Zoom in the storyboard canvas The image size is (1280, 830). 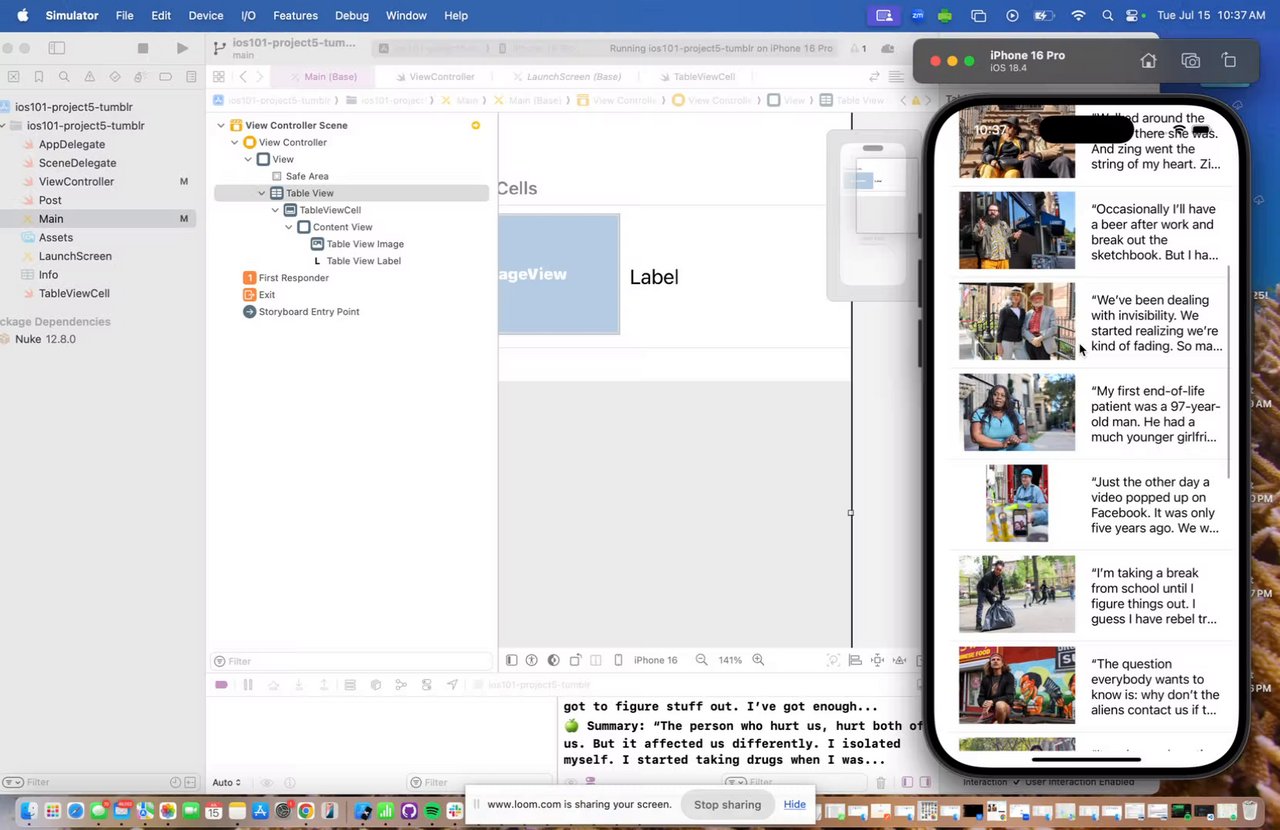(758, 660)
